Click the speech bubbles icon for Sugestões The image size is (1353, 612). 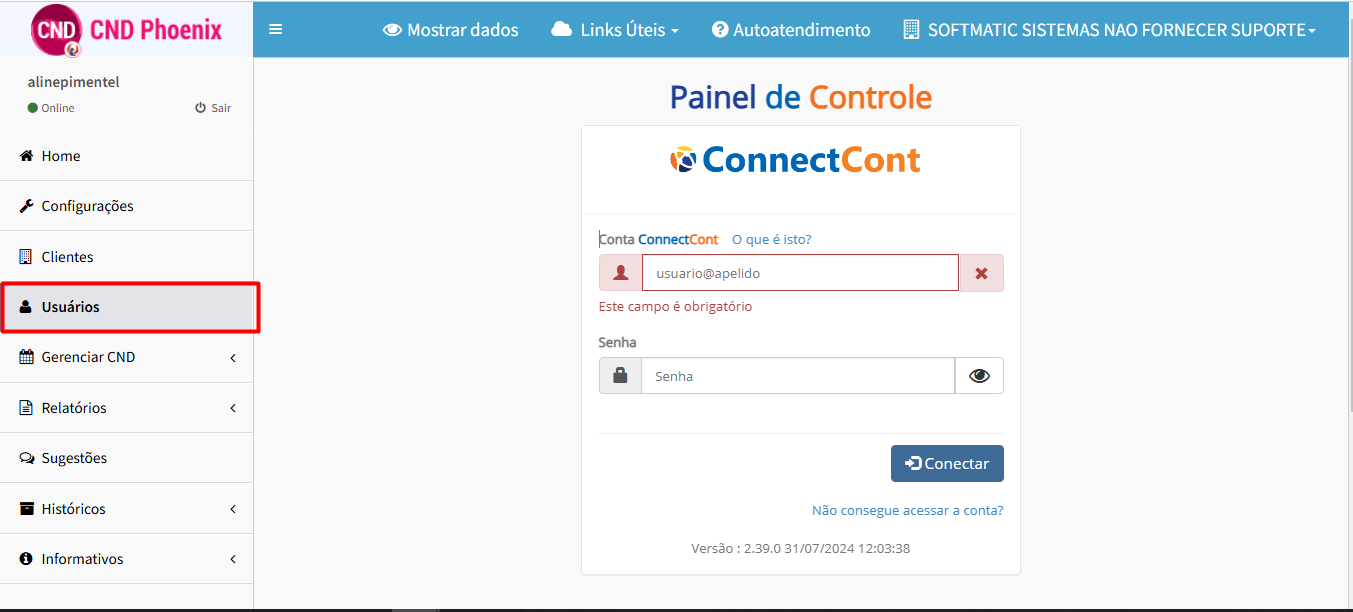pyautogui.click(x=27, y=458)
